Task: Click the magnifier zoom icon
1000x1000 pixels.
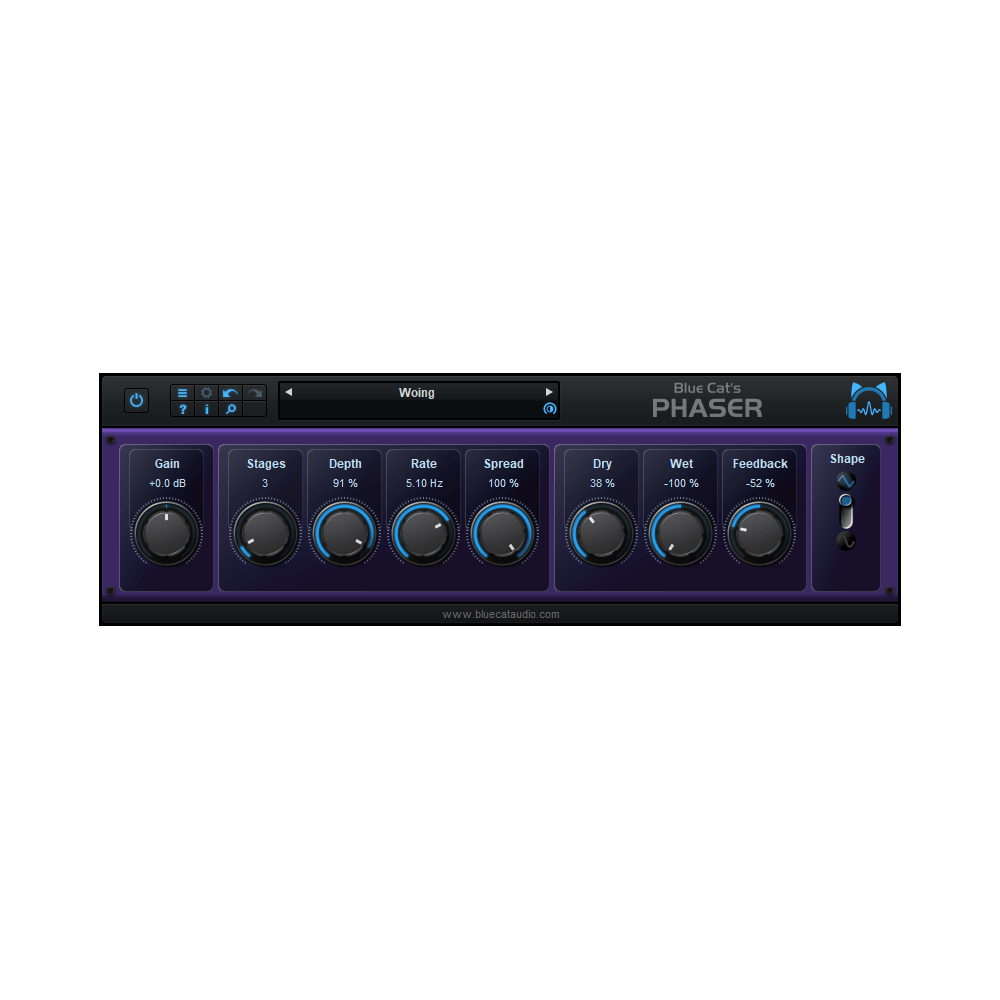Action: (x=230, y=409)
